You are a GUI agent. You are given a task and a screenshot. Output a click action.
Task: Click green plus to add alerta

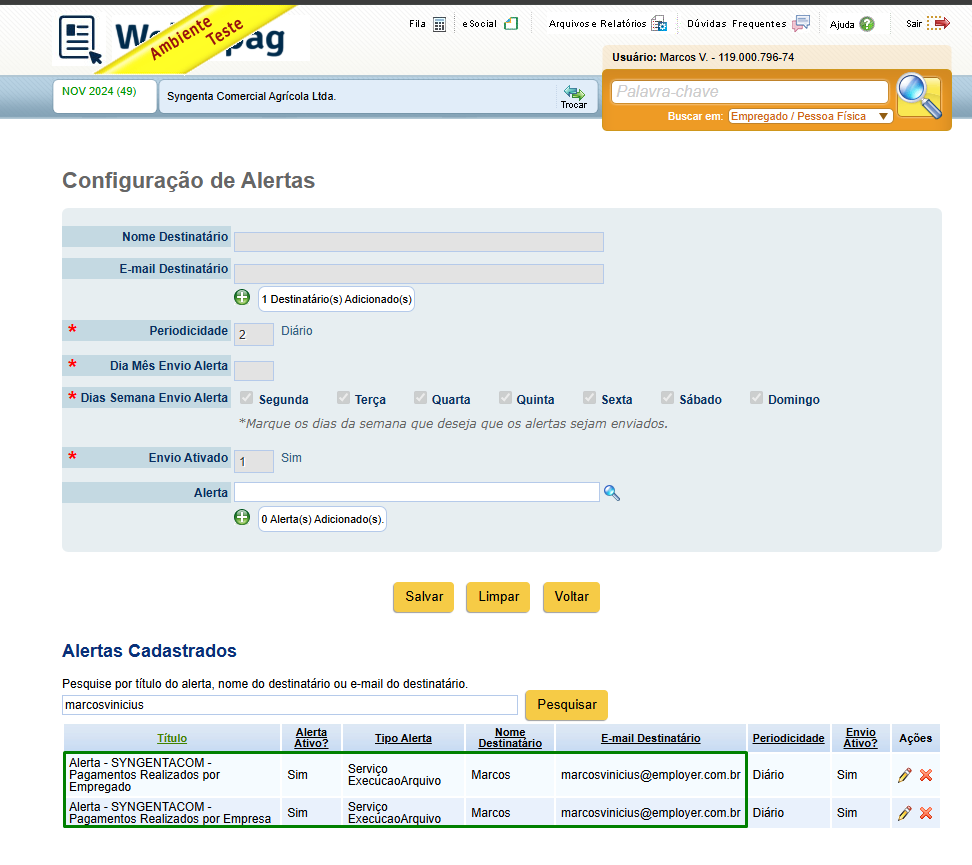(x=242, y=517)
